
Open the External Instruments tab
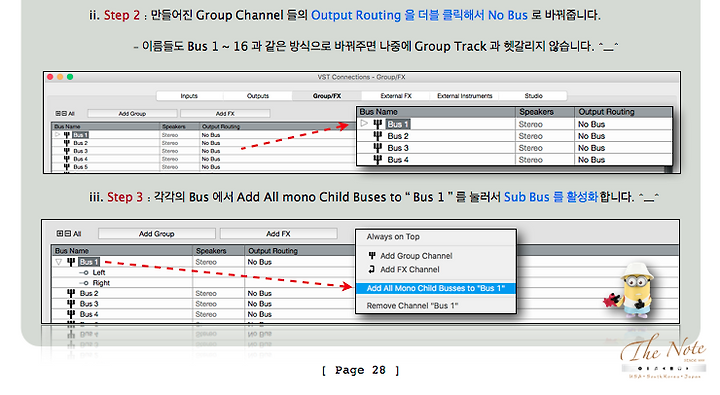[x=465, y=96]
